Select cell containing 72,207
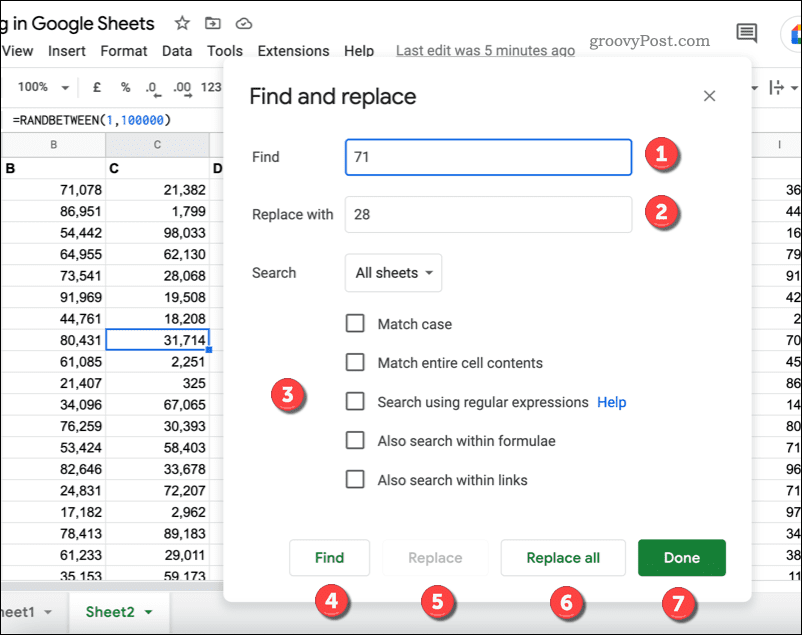This screenshot has width=802, height=635. pos(158,491)
